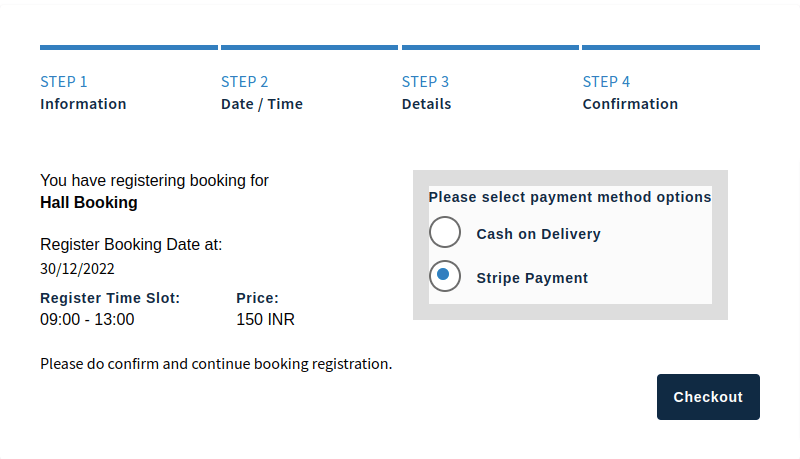Open Step 4 Confirmation tab
The image size is (800, 459).
pos(630,93)
